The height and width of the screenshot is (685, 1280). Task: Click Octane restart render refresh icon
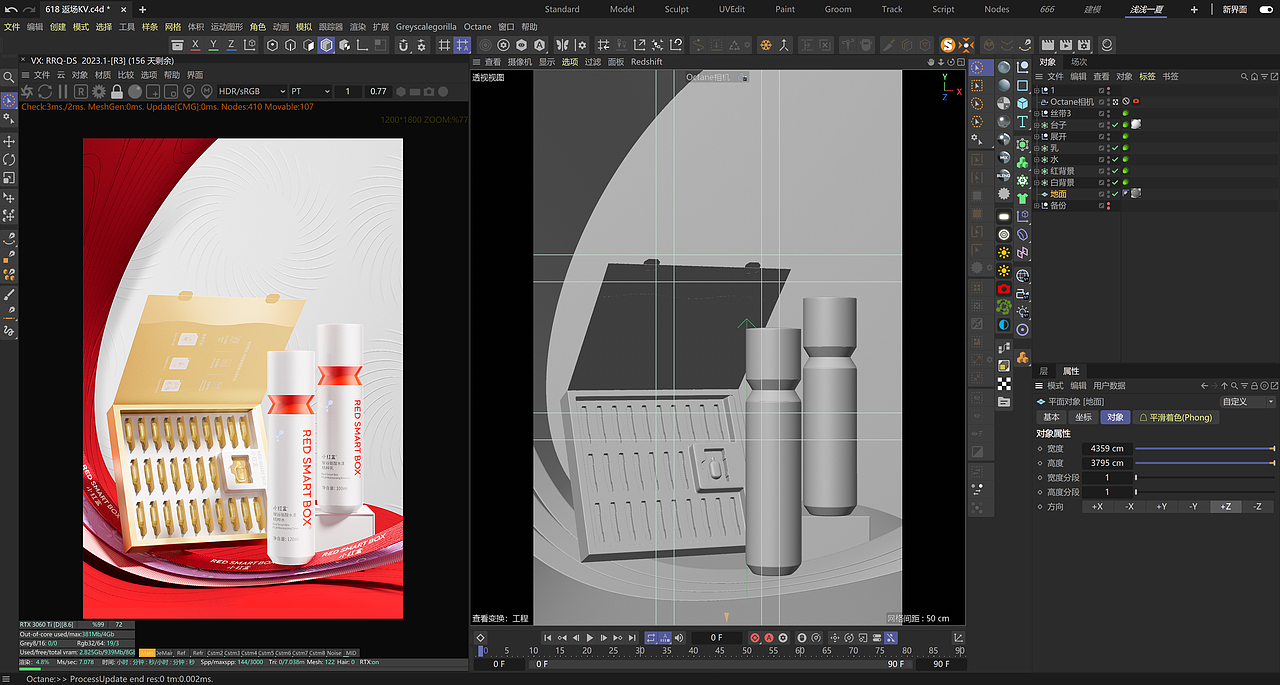pos(45,91)
